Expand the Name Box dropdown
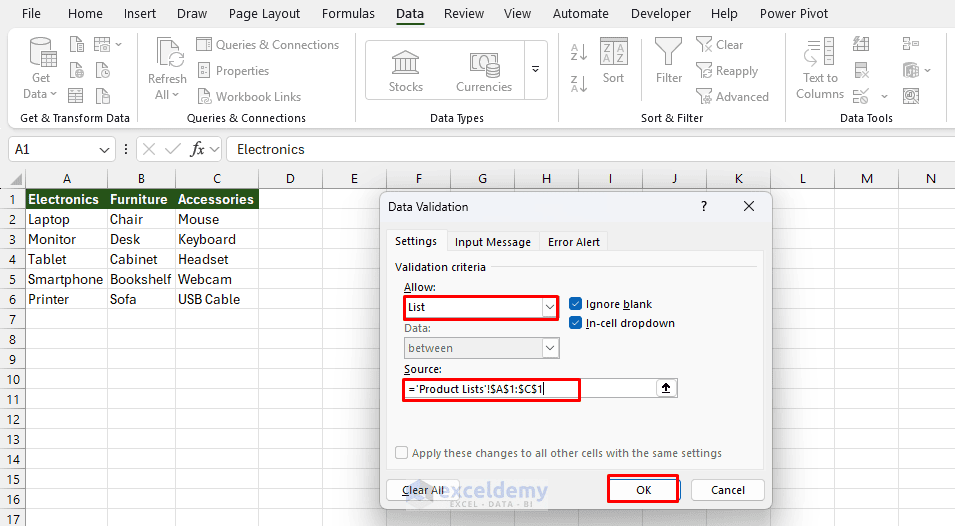955x526 pixels. pyautogui.click(x=104, y=150)
